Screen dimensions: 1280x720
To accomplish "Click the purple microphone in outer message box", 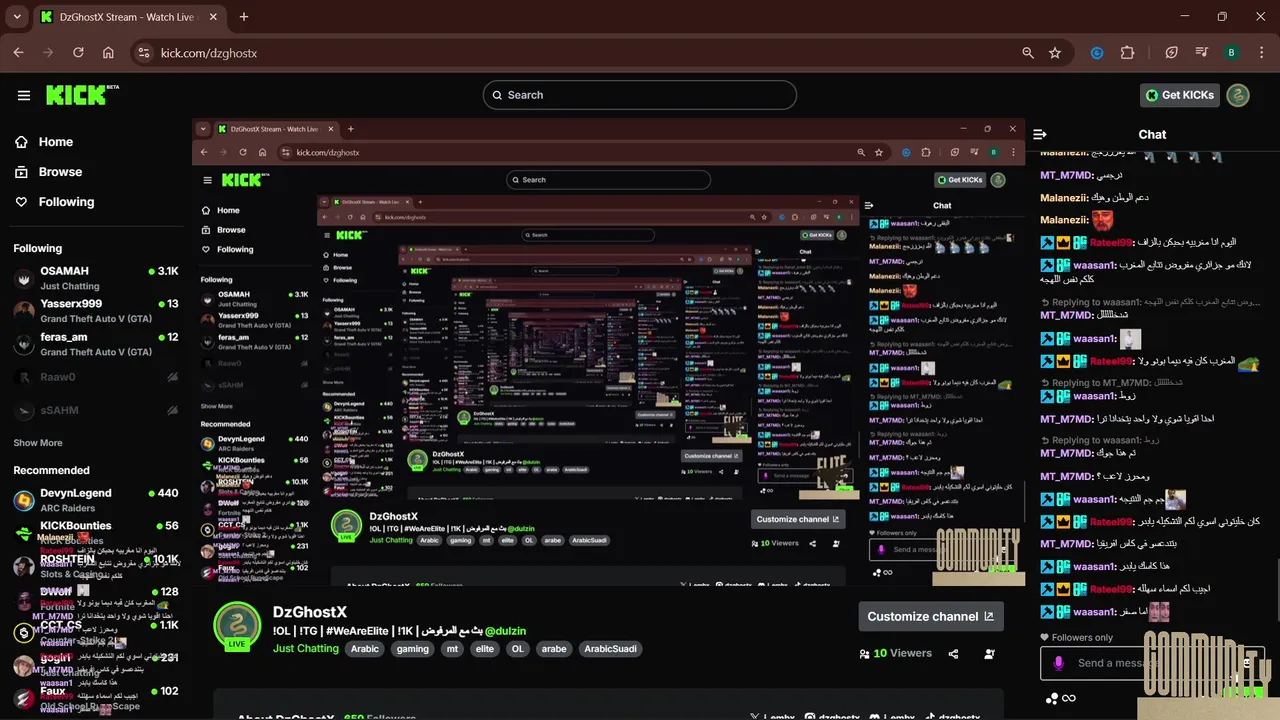I will pos(1058,663).
